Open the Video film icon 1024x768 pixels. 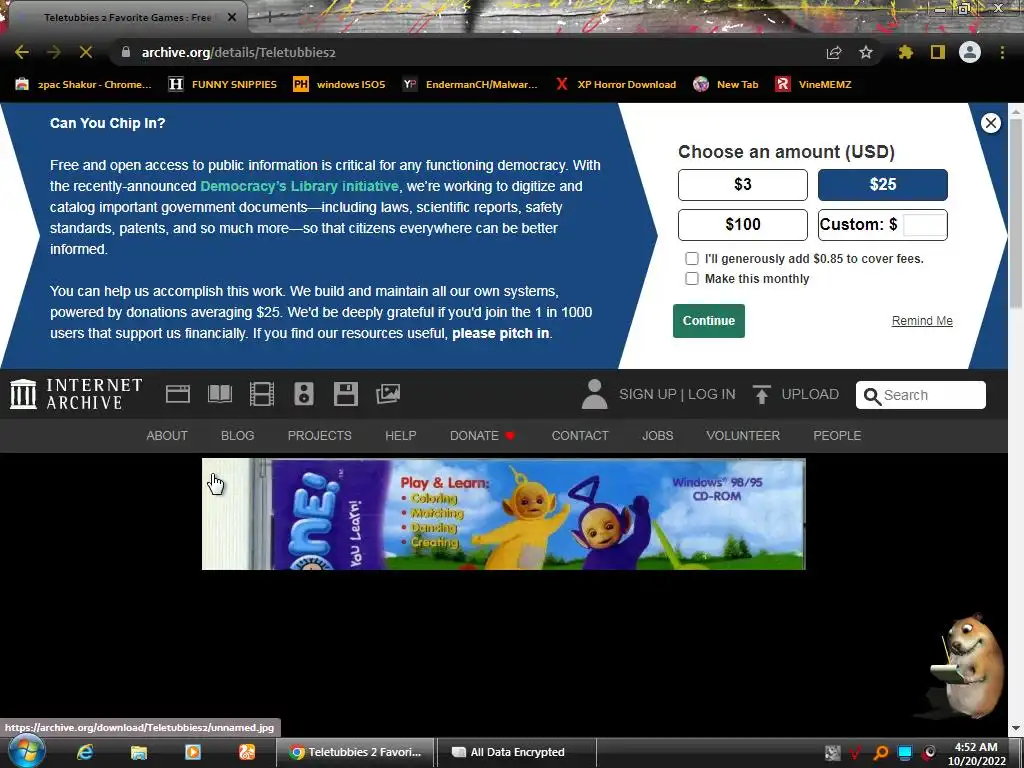tap(262, 394)
